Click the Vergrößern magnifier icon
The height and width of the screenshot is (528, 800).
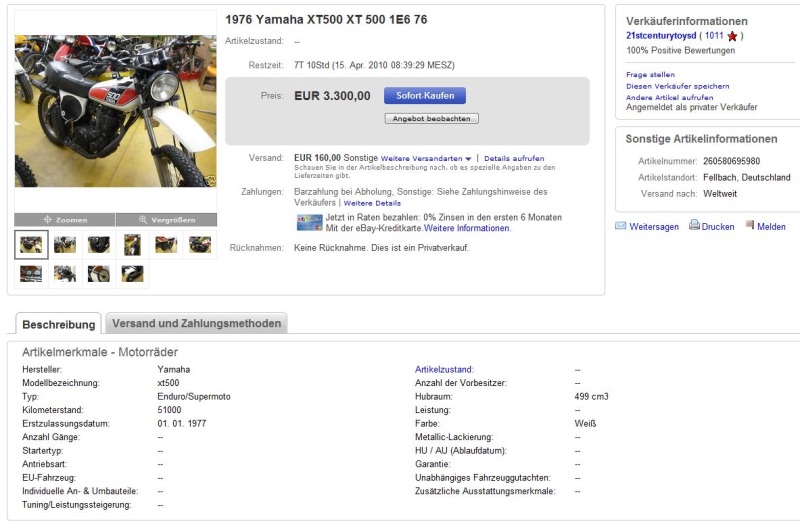pos(144,220)
